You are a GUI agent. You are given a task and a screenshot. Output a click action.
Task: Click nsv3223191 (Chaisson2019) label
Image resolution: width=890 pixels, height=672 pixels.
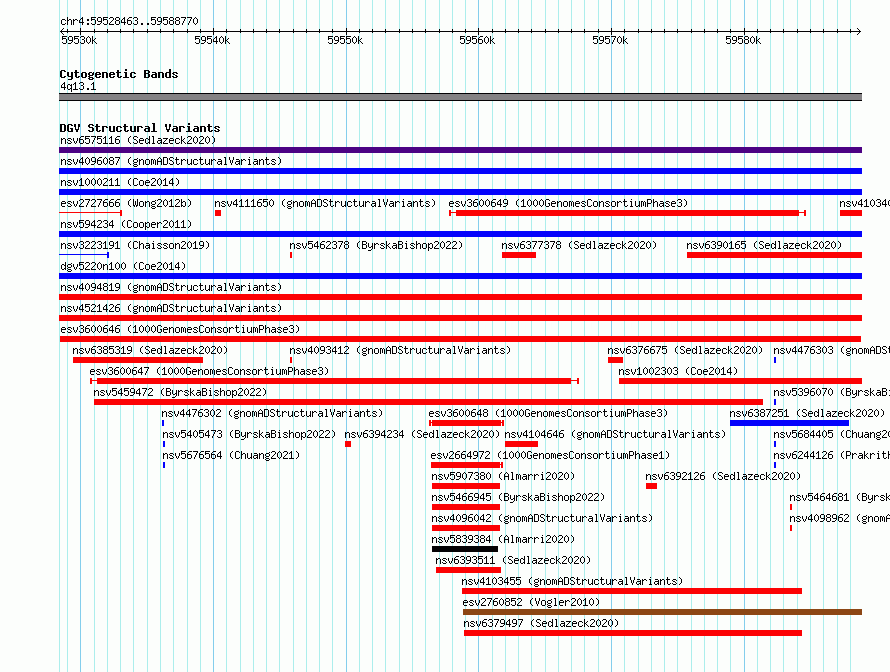tap(135, 245)
